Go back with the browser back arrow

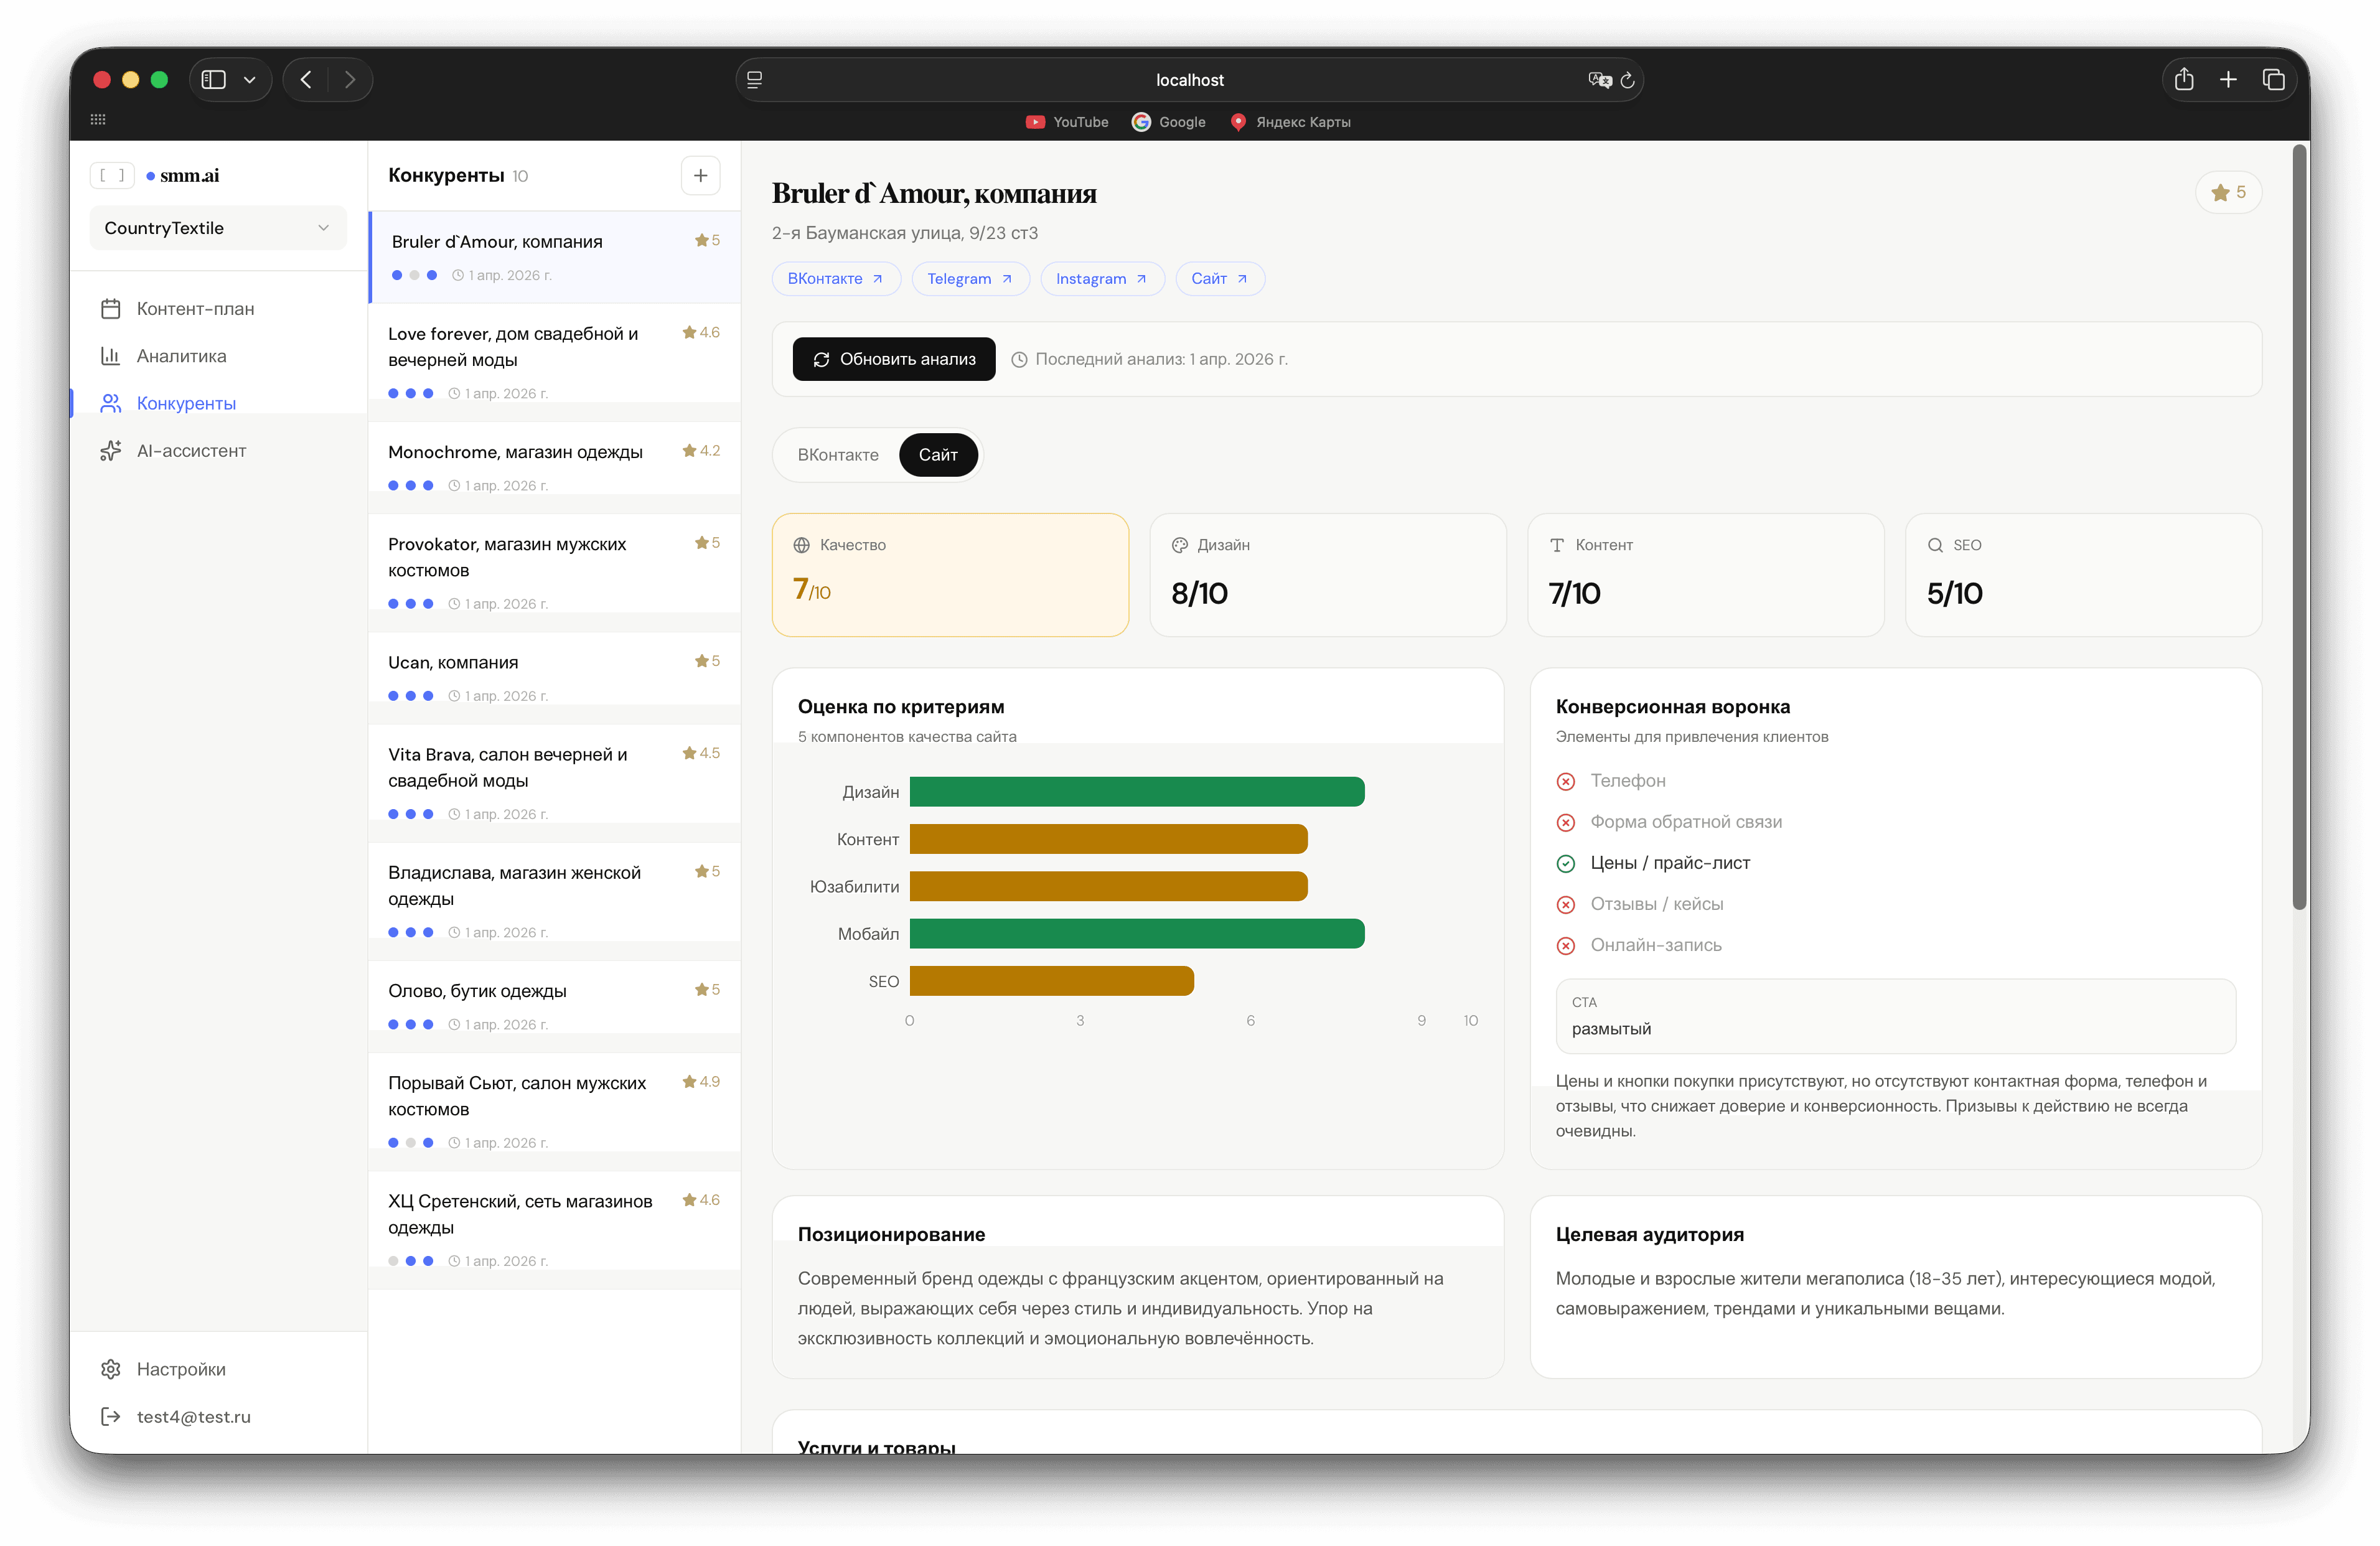pos(306,80)
